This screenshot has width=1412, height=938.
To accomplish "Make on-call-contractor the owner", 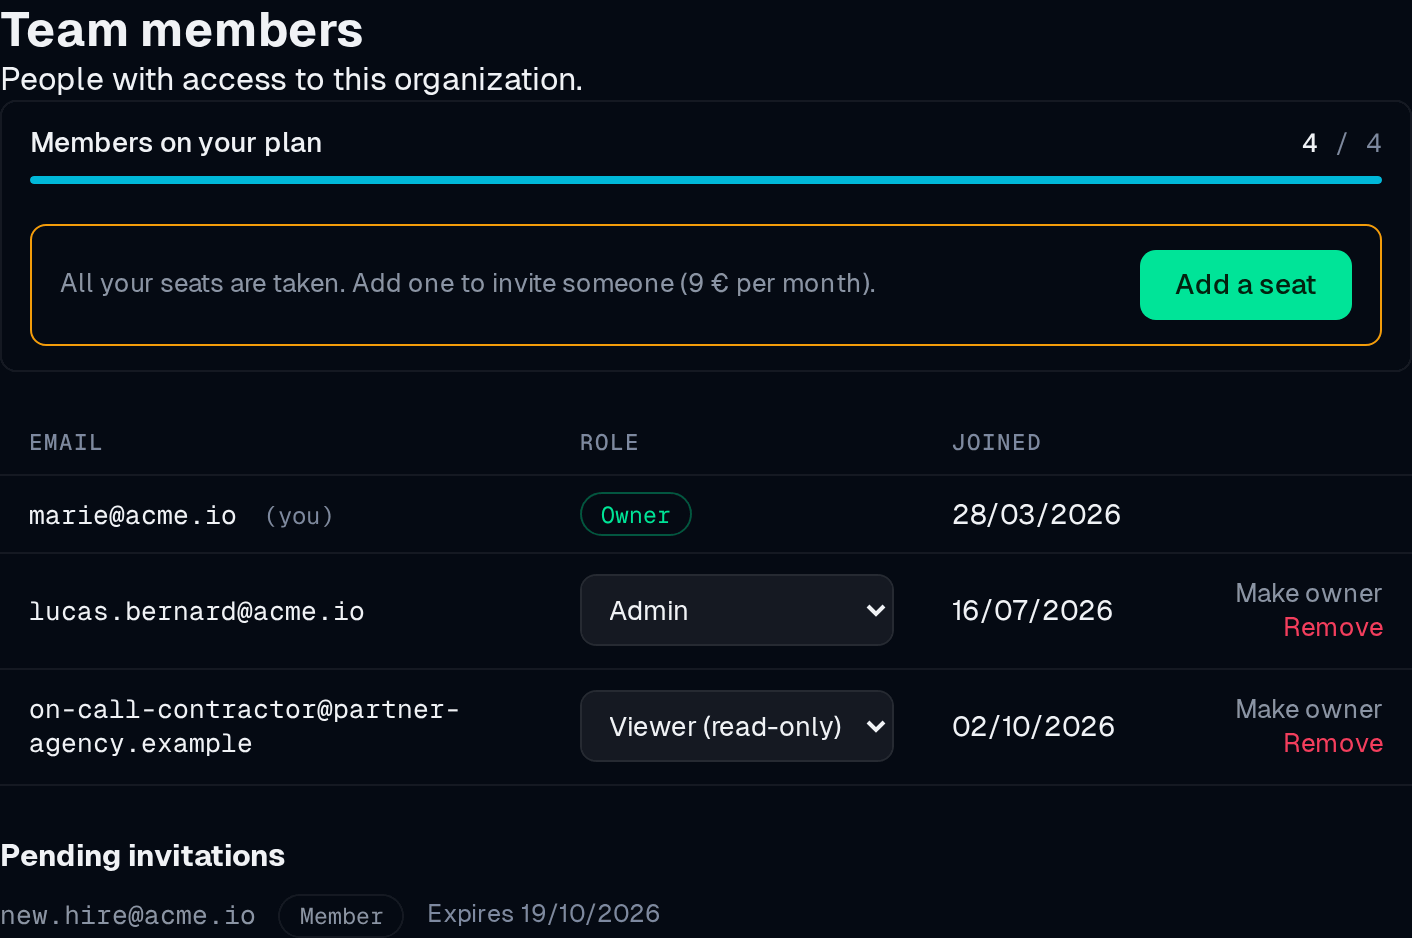I will tap(1308, 709).
